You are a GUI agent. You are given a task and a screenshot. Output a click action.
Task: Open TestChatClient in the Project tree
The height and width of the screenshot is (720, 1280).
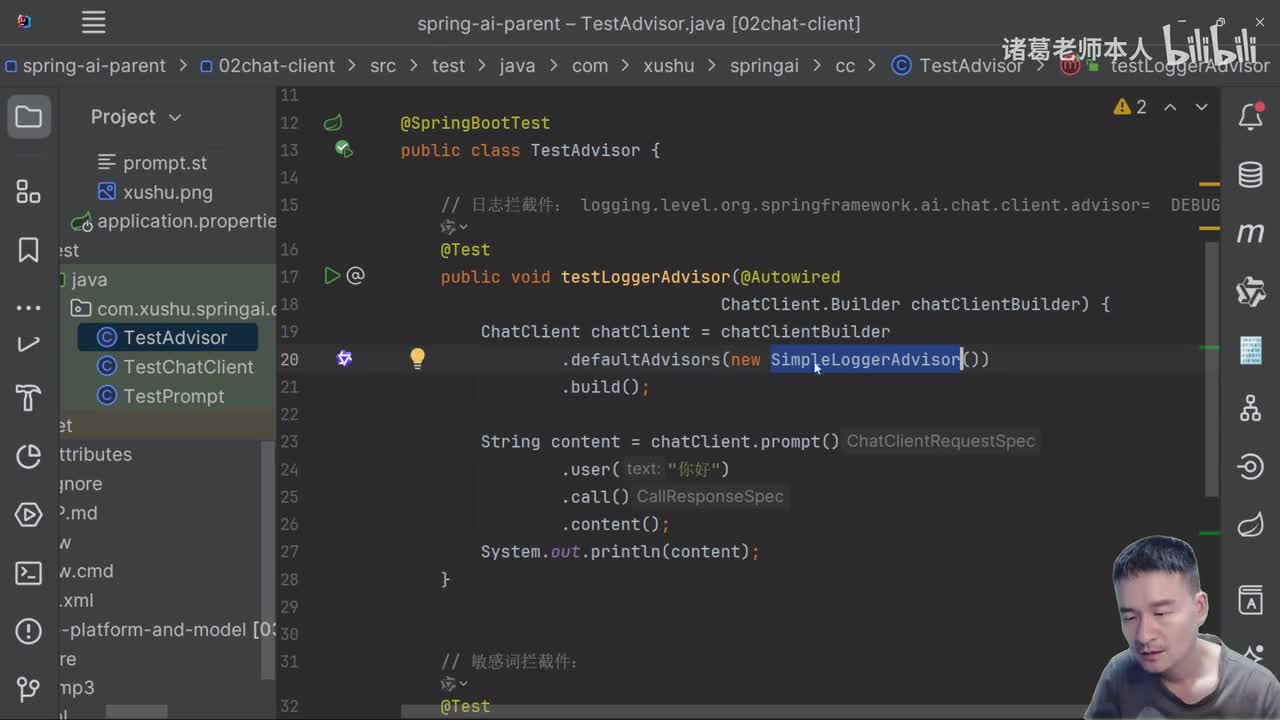[x=175, y=367]
